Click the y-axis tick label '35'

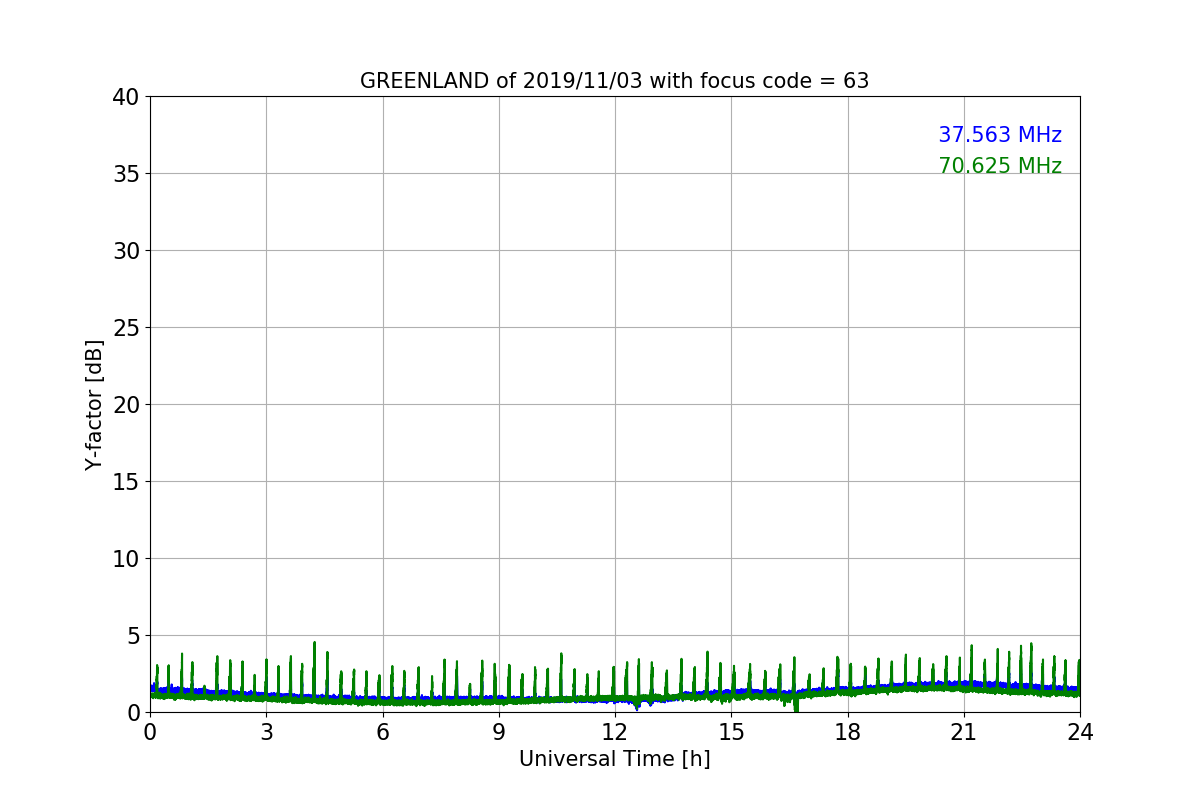(126, 174)
